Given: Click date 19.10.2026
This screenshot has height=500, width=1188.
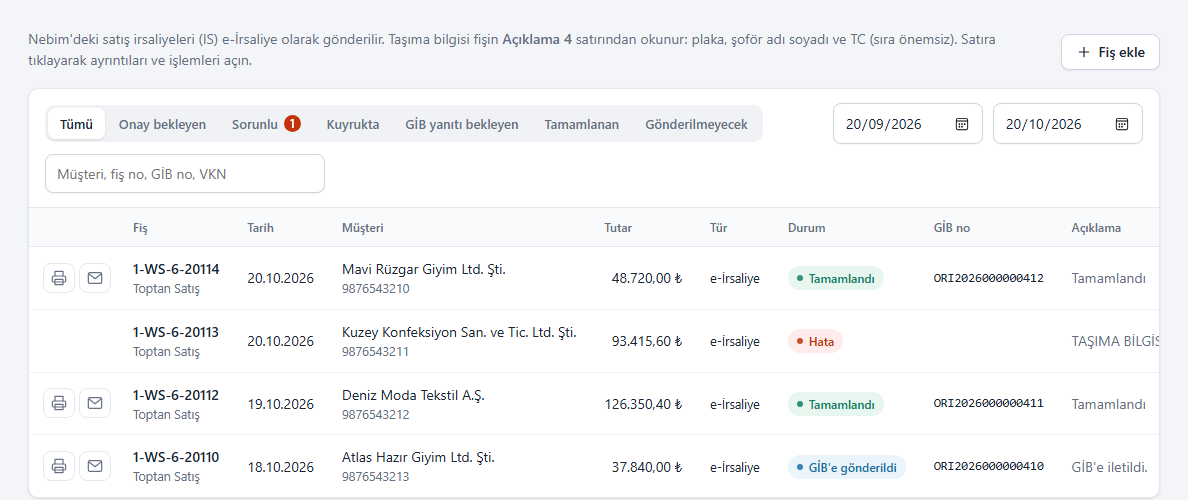Looking at the screenshot, I should 280,404.
